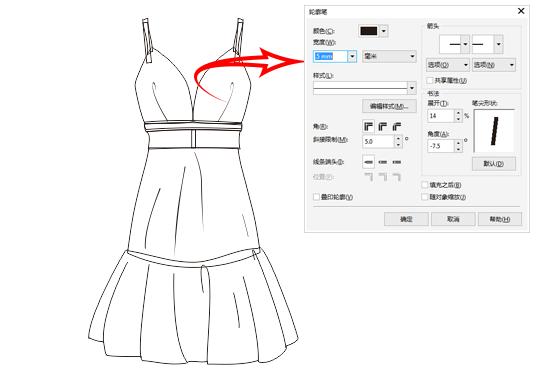The height and width of the screenshot is (379, 537).
Task: Click the width field showing 5 mm
Action: click(330, 56)
